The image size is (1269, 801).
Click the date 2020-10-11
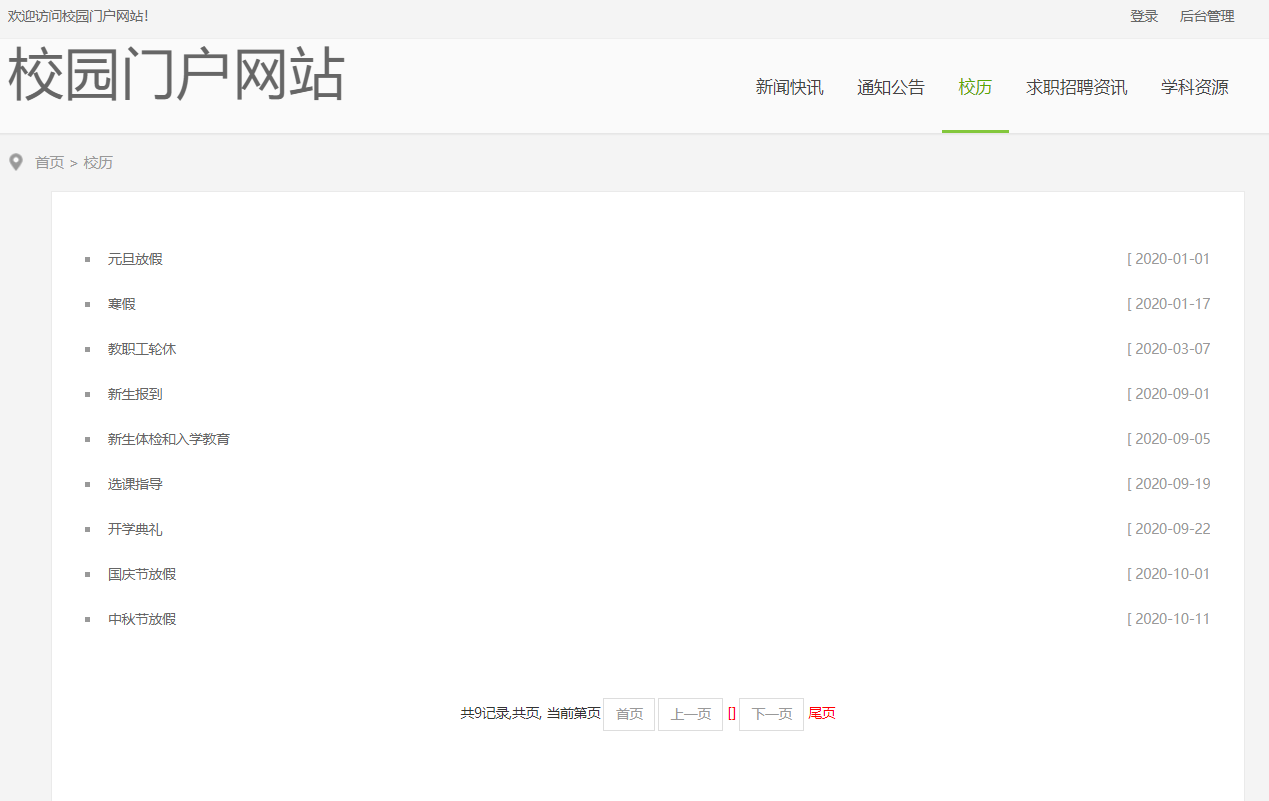[1172, 619]
